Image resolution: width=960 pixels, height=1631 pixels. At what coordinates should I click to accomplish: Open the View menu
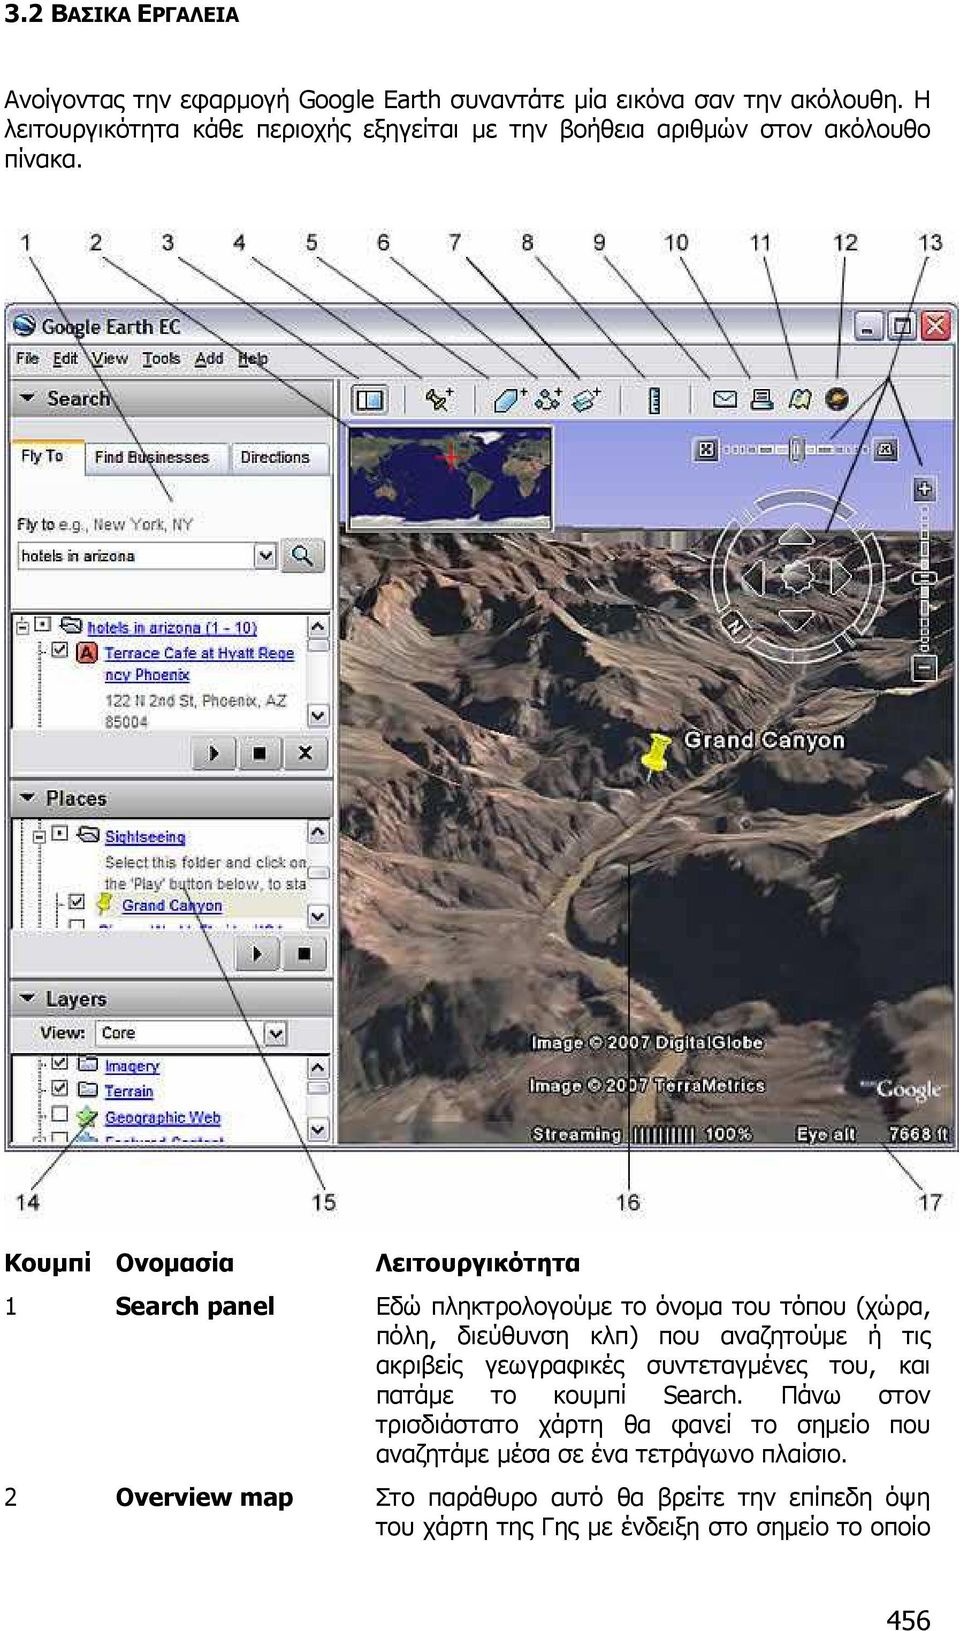pyautogui.click(x=109, y=359)
